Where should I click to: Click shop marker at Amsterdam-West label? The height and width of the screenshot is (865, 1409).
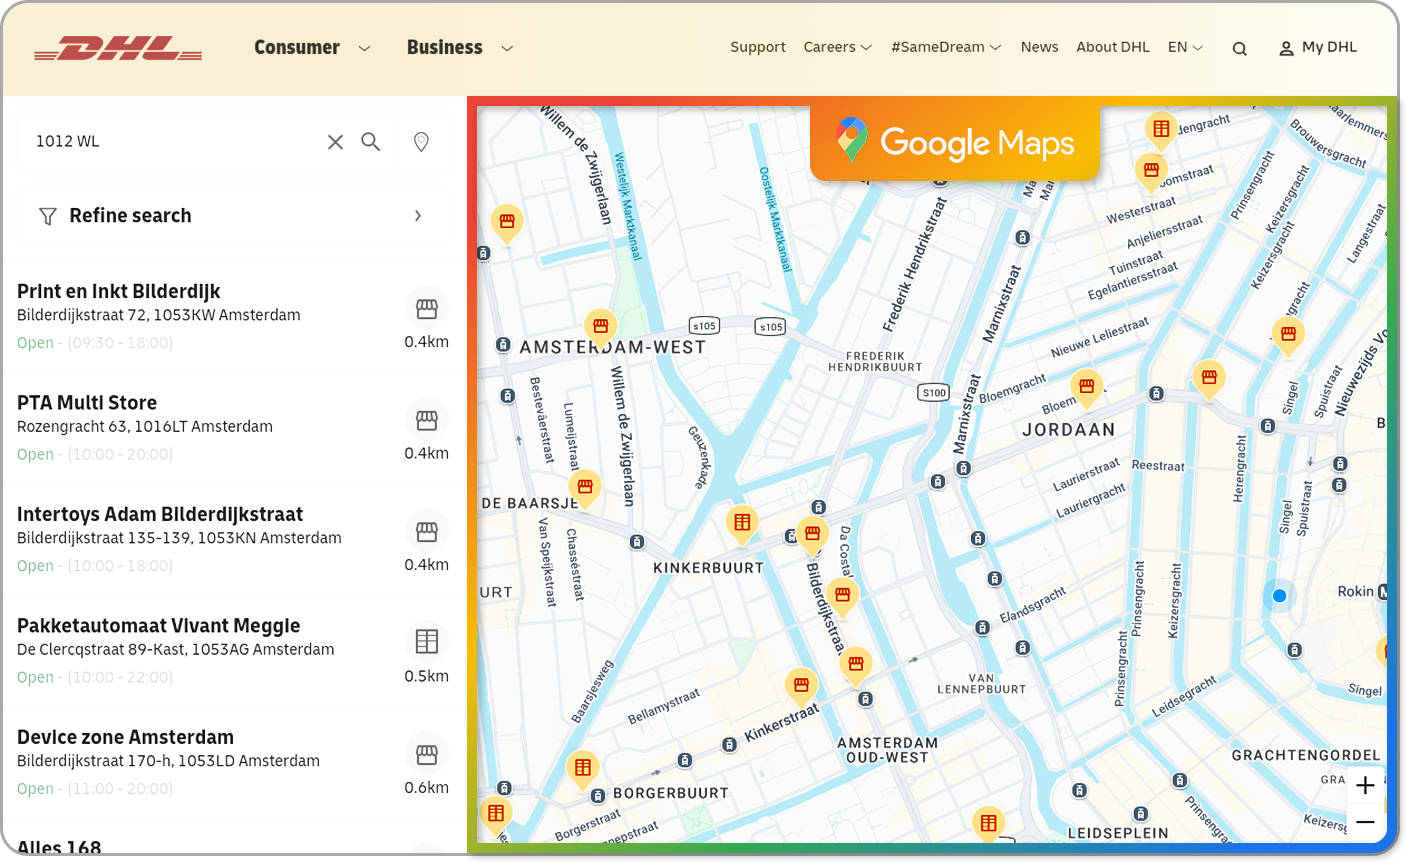coord(601,329)
